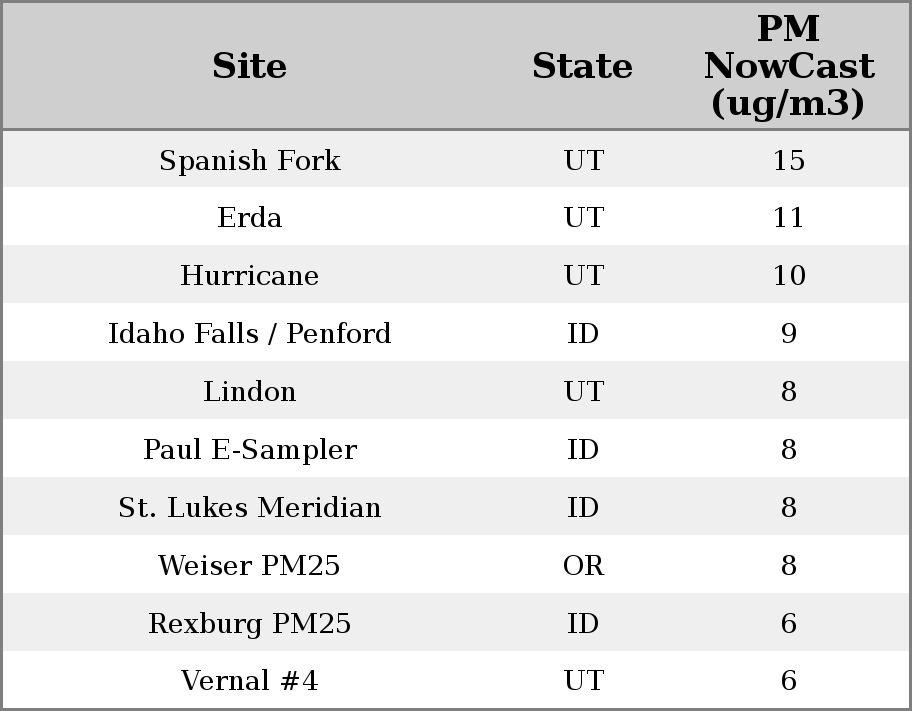Viewport: 912px width, 711px height.
Task: Click the Hurricane site name
Action: tap(249, 276)
